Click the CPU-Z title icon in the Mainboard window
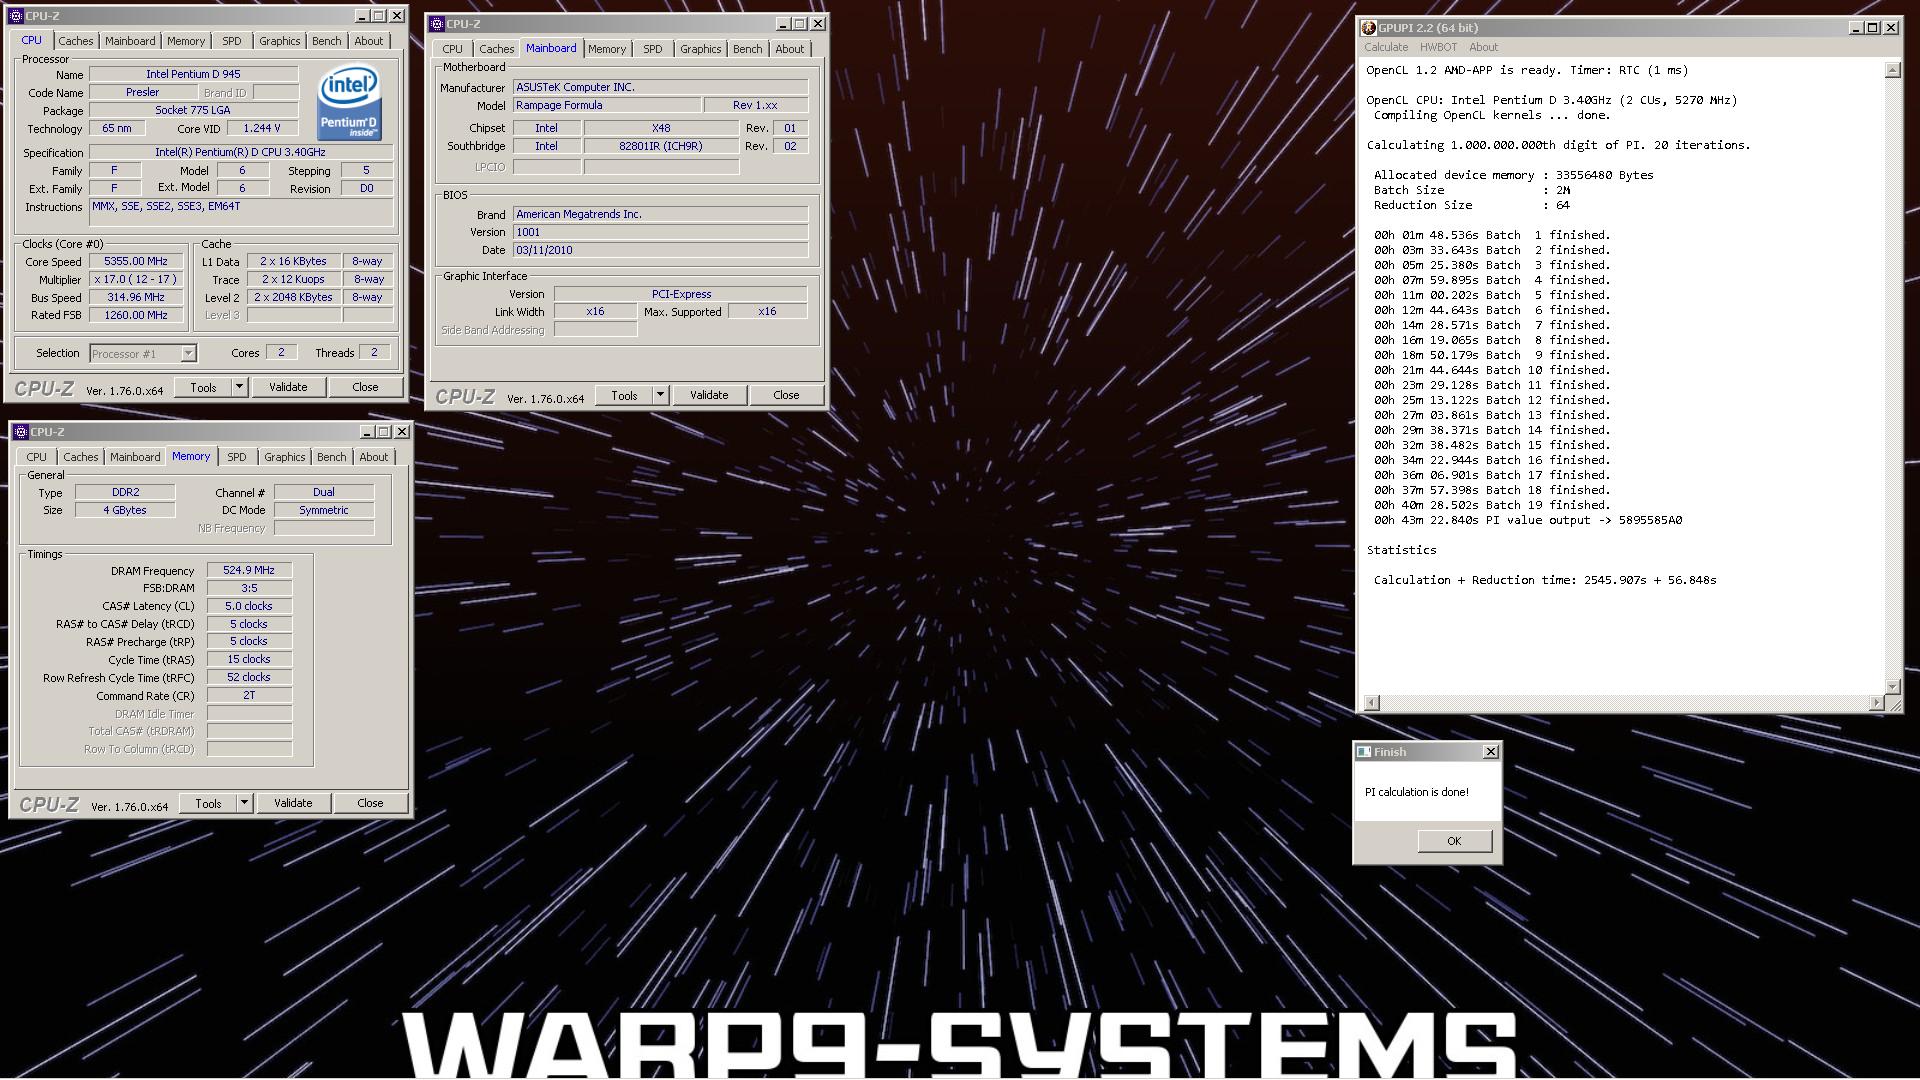The width and height of the screenshot is (1920, 1080). click(x=437, y=24)
